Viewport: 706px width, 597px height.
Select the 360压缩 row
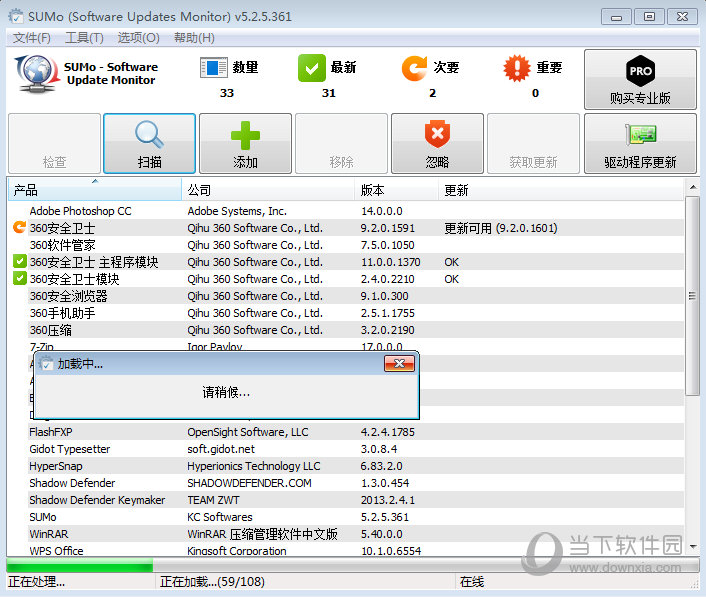[345, 330]
